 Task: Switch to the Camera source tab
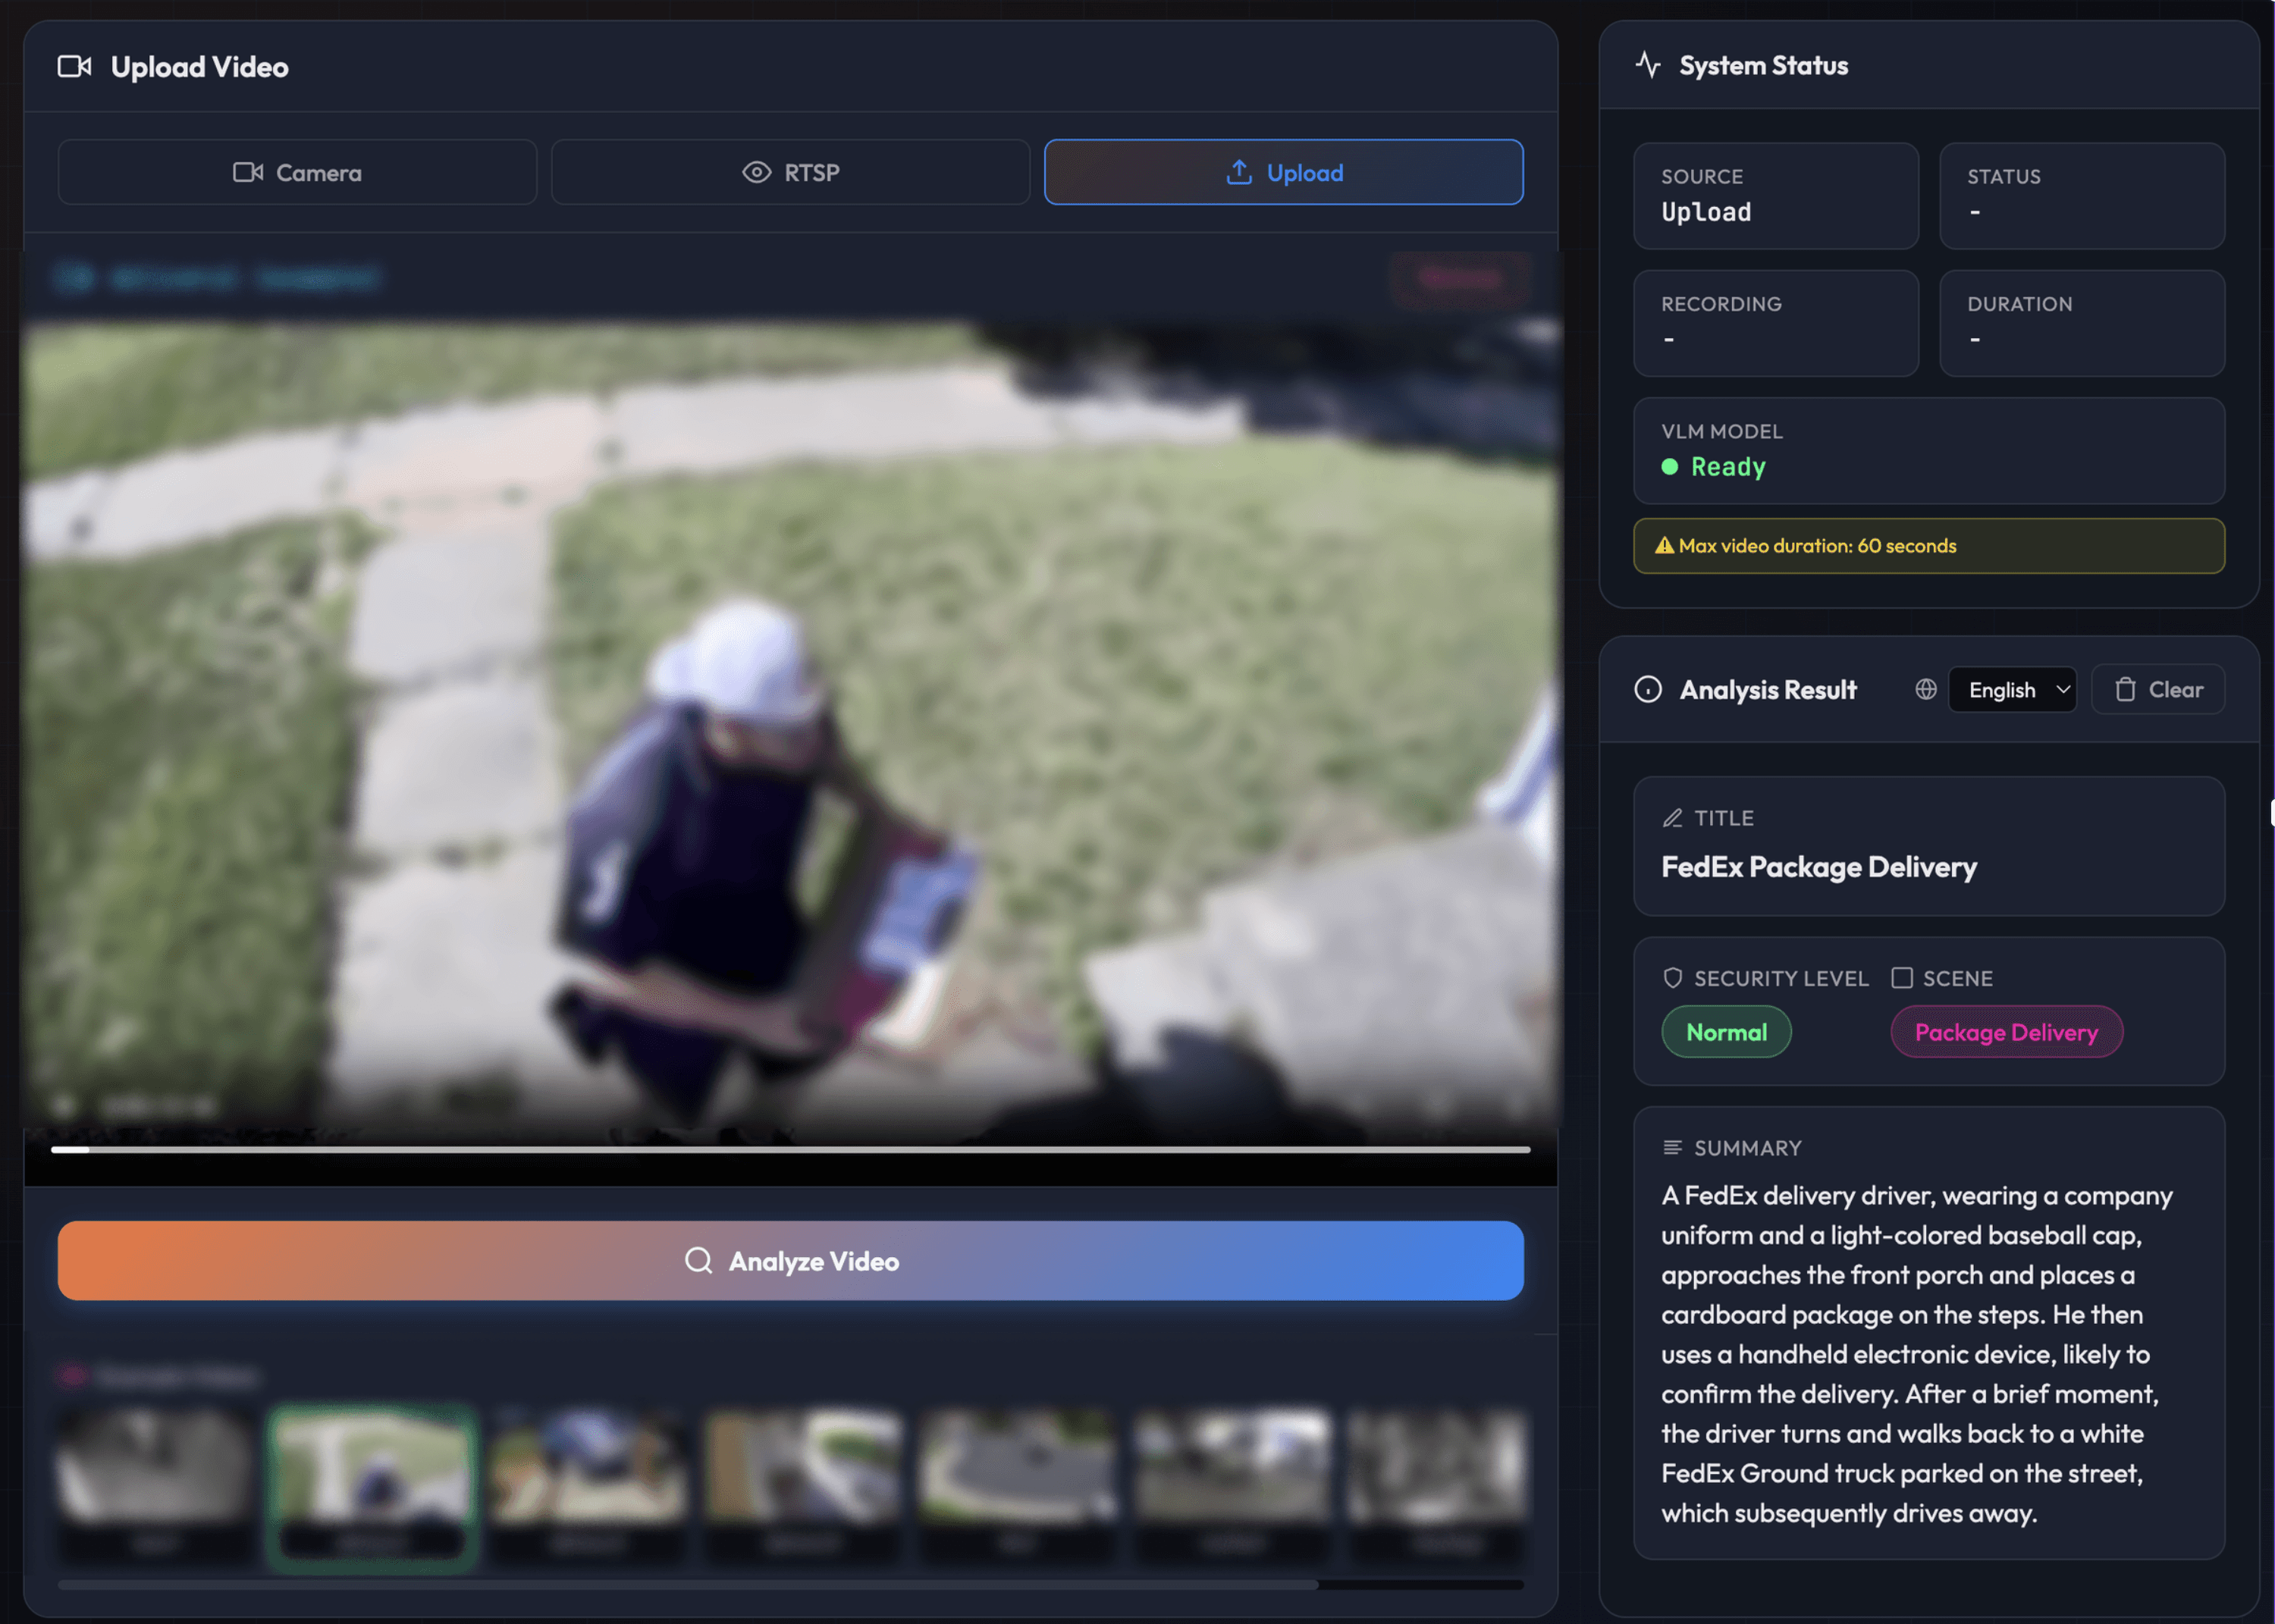click(x=297, y=172)
